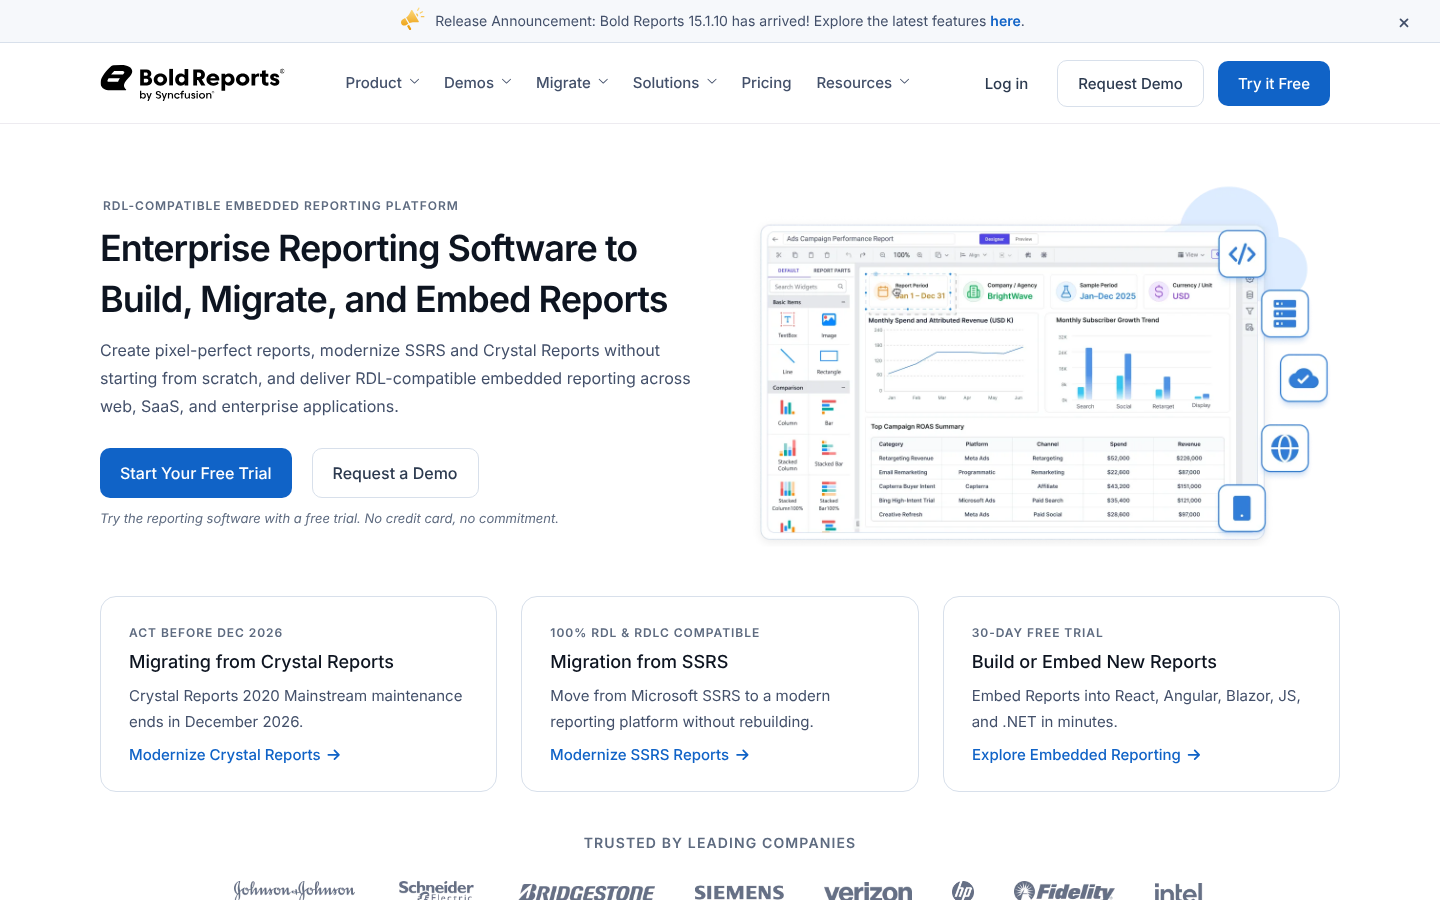Viewport: 1440px width, 900px height.
Task: Click the Fidelity logo
Action: 1063,890
